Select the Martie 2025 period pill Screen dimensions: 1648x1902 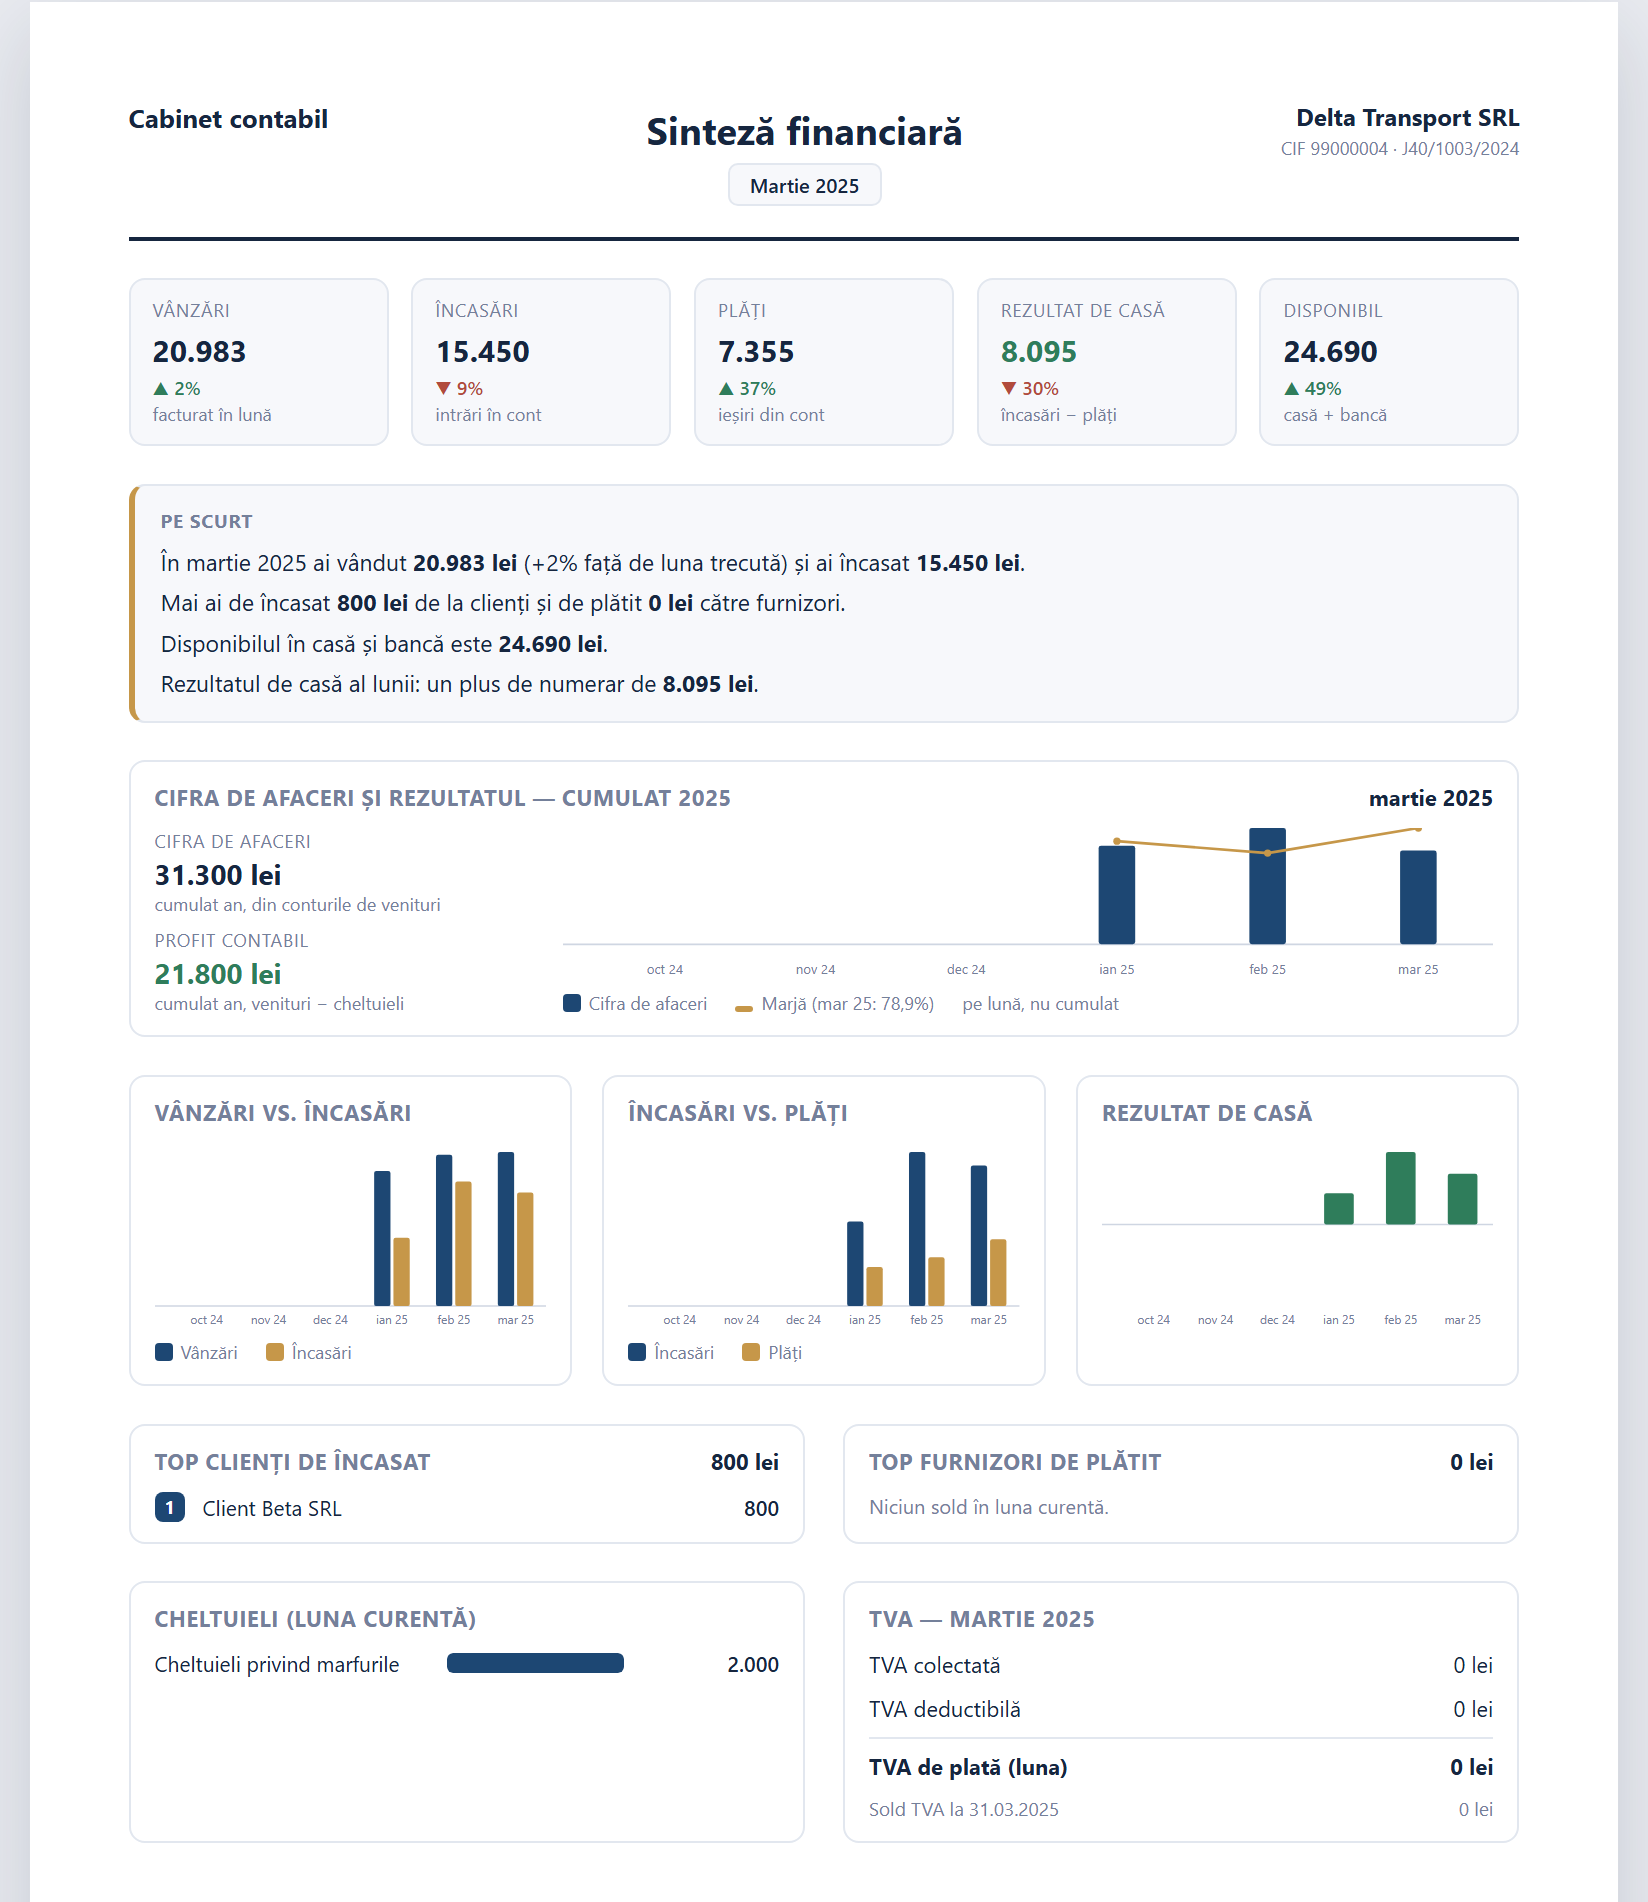pyautogui.click(x=804, y=185)
